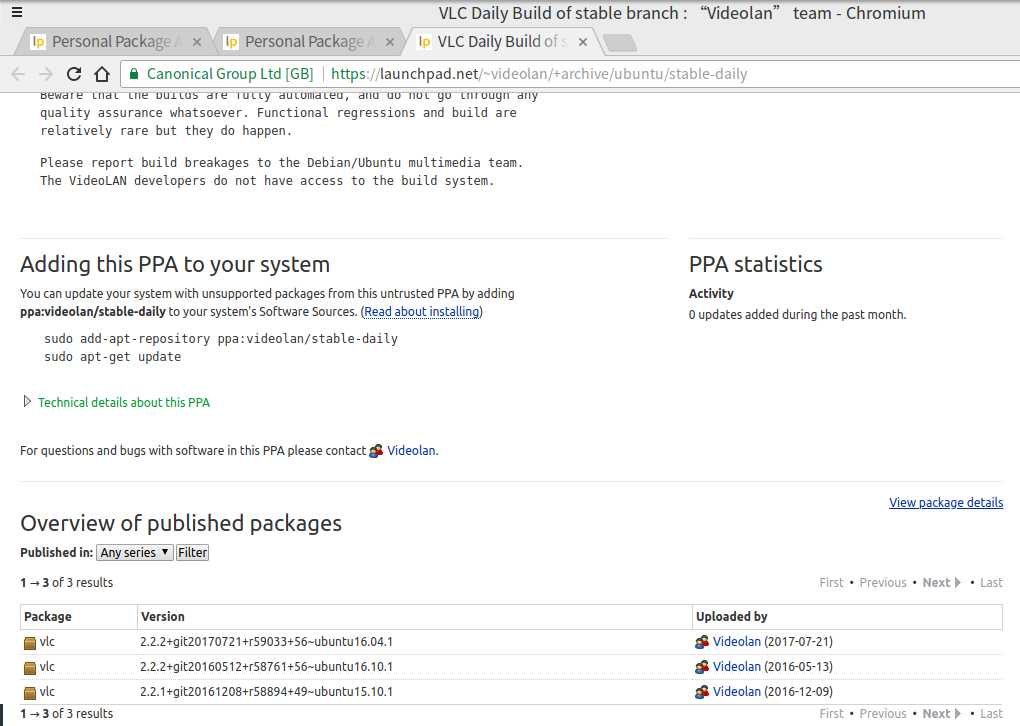Switch to the first Personal Package tab

(112, 42)
